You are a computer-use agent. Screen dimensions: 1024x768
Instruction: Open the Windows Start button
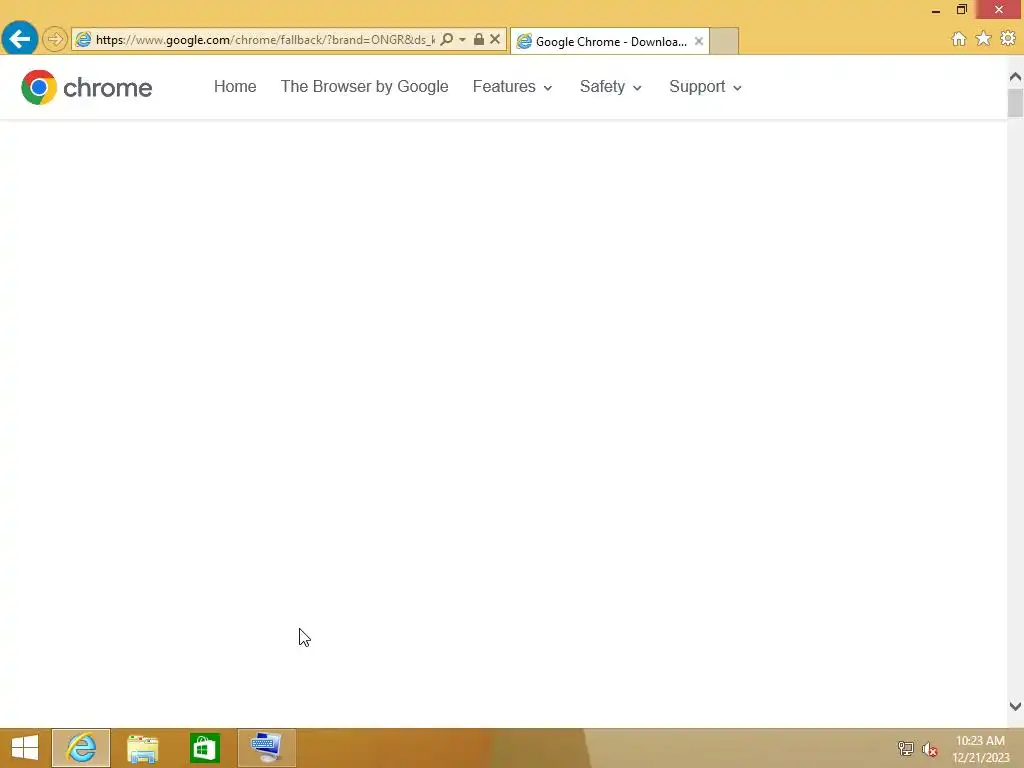(x=25, y=748)
